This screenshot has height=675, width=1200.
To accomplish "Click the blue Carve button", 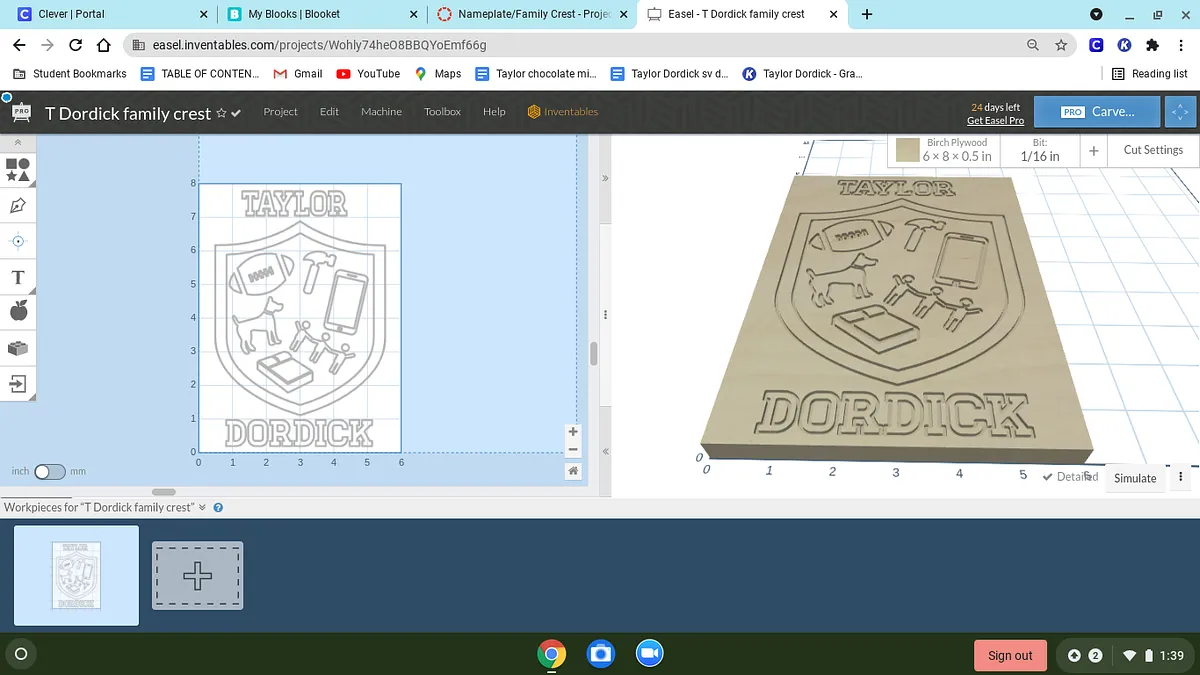I will (1097, 112).
